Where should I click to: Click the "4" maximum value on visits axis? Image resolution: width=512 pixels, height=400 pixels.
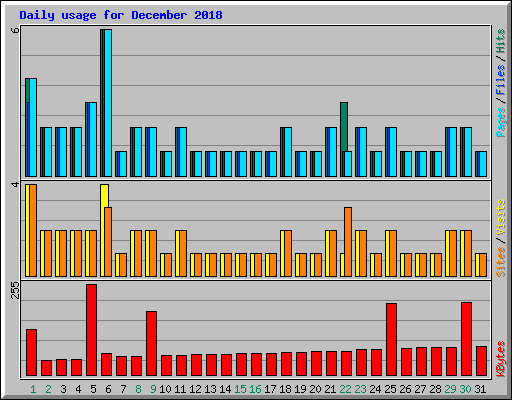[15, 184]
